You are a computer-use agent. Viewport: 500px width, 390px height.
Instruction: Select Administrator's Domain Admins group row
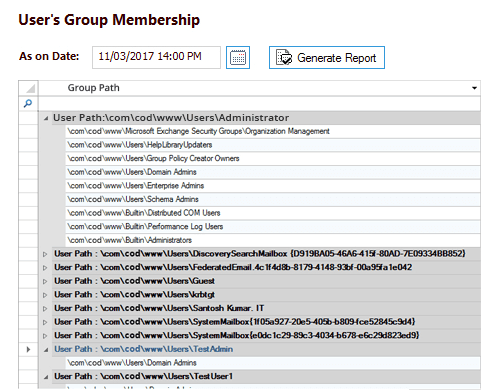[273, 172]
